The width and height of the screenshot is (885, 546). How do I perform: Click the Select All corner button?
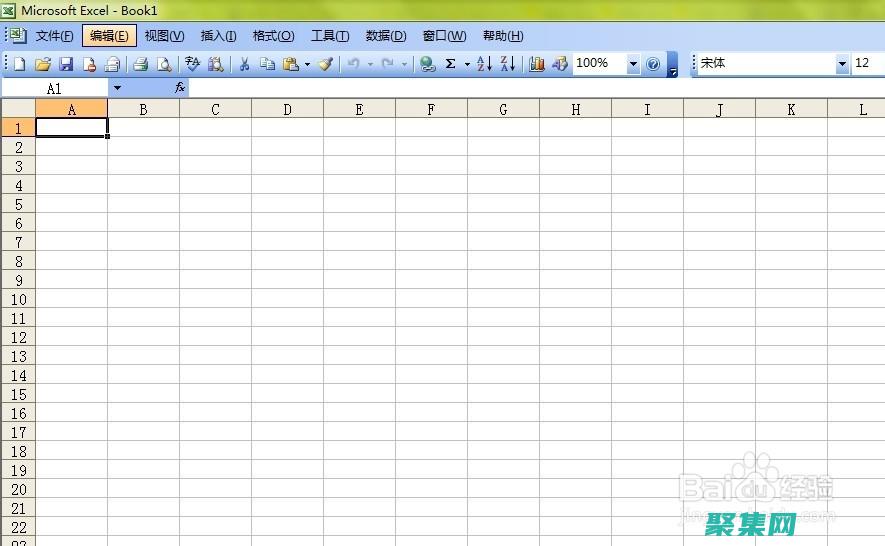pos(18,108)
